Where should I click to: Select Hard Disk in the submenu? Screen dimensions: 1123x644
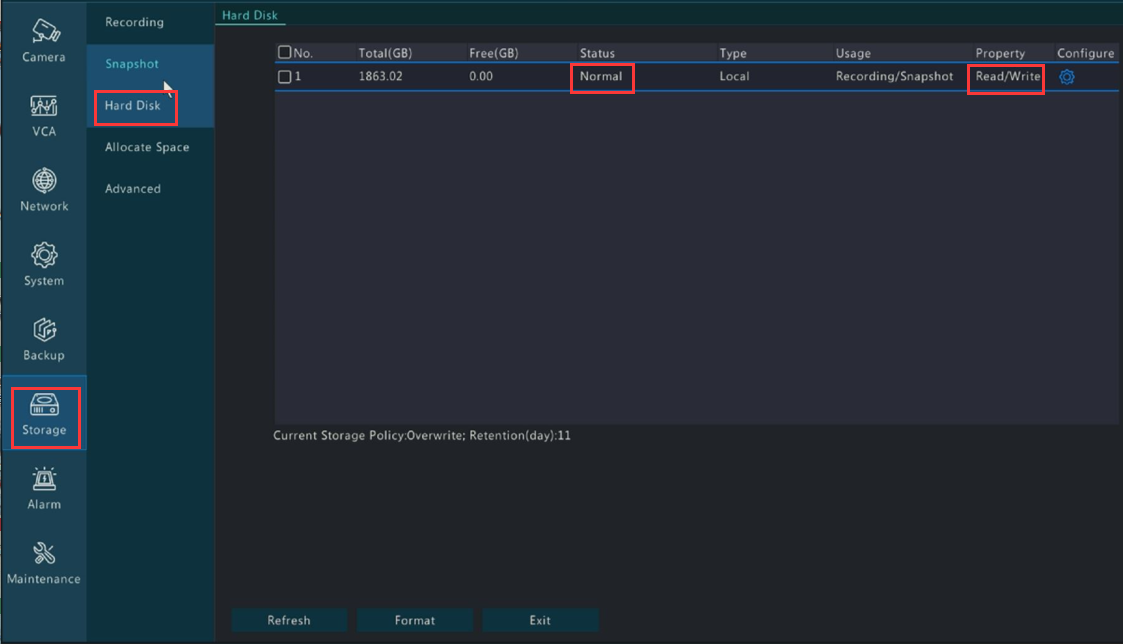133,106
